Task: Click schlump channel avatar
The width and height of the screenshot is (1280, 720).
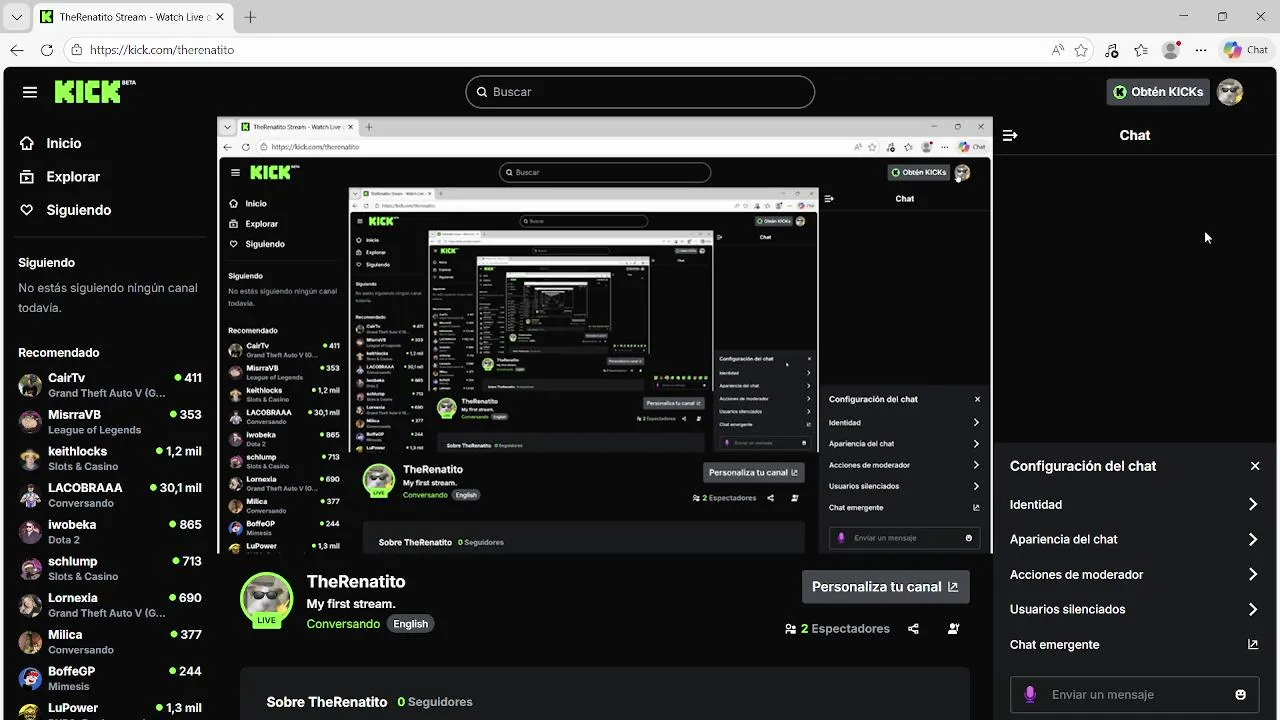Action: [30, 568]
